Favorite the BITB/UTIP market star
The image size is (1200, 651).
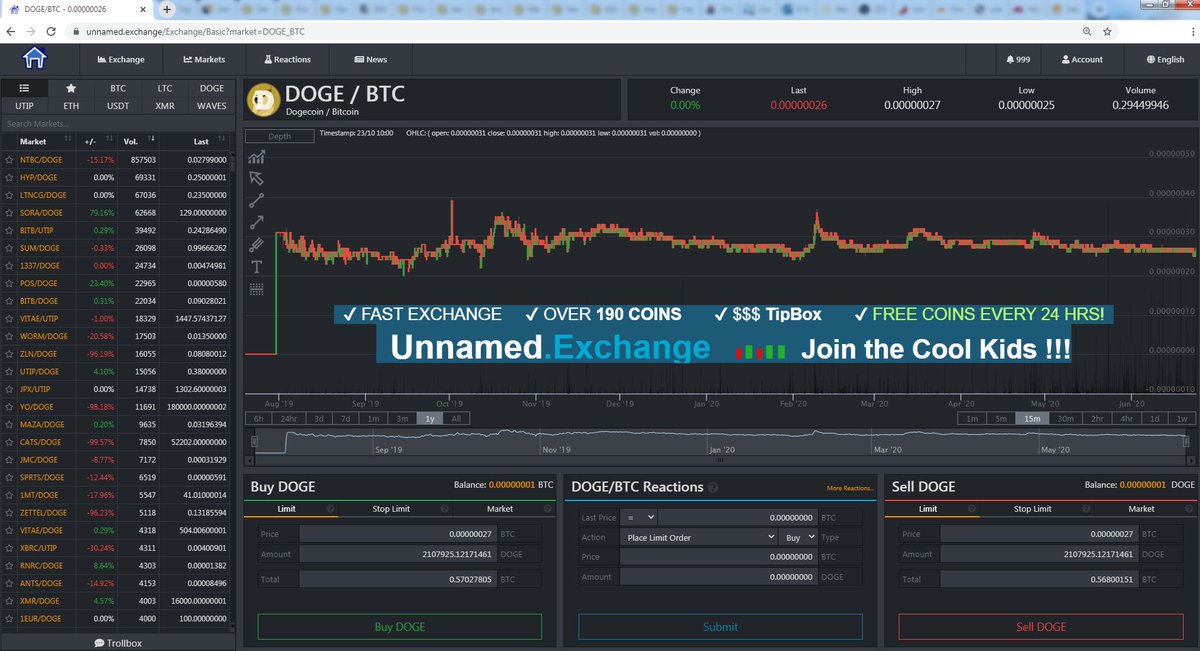tap(9, 230)
